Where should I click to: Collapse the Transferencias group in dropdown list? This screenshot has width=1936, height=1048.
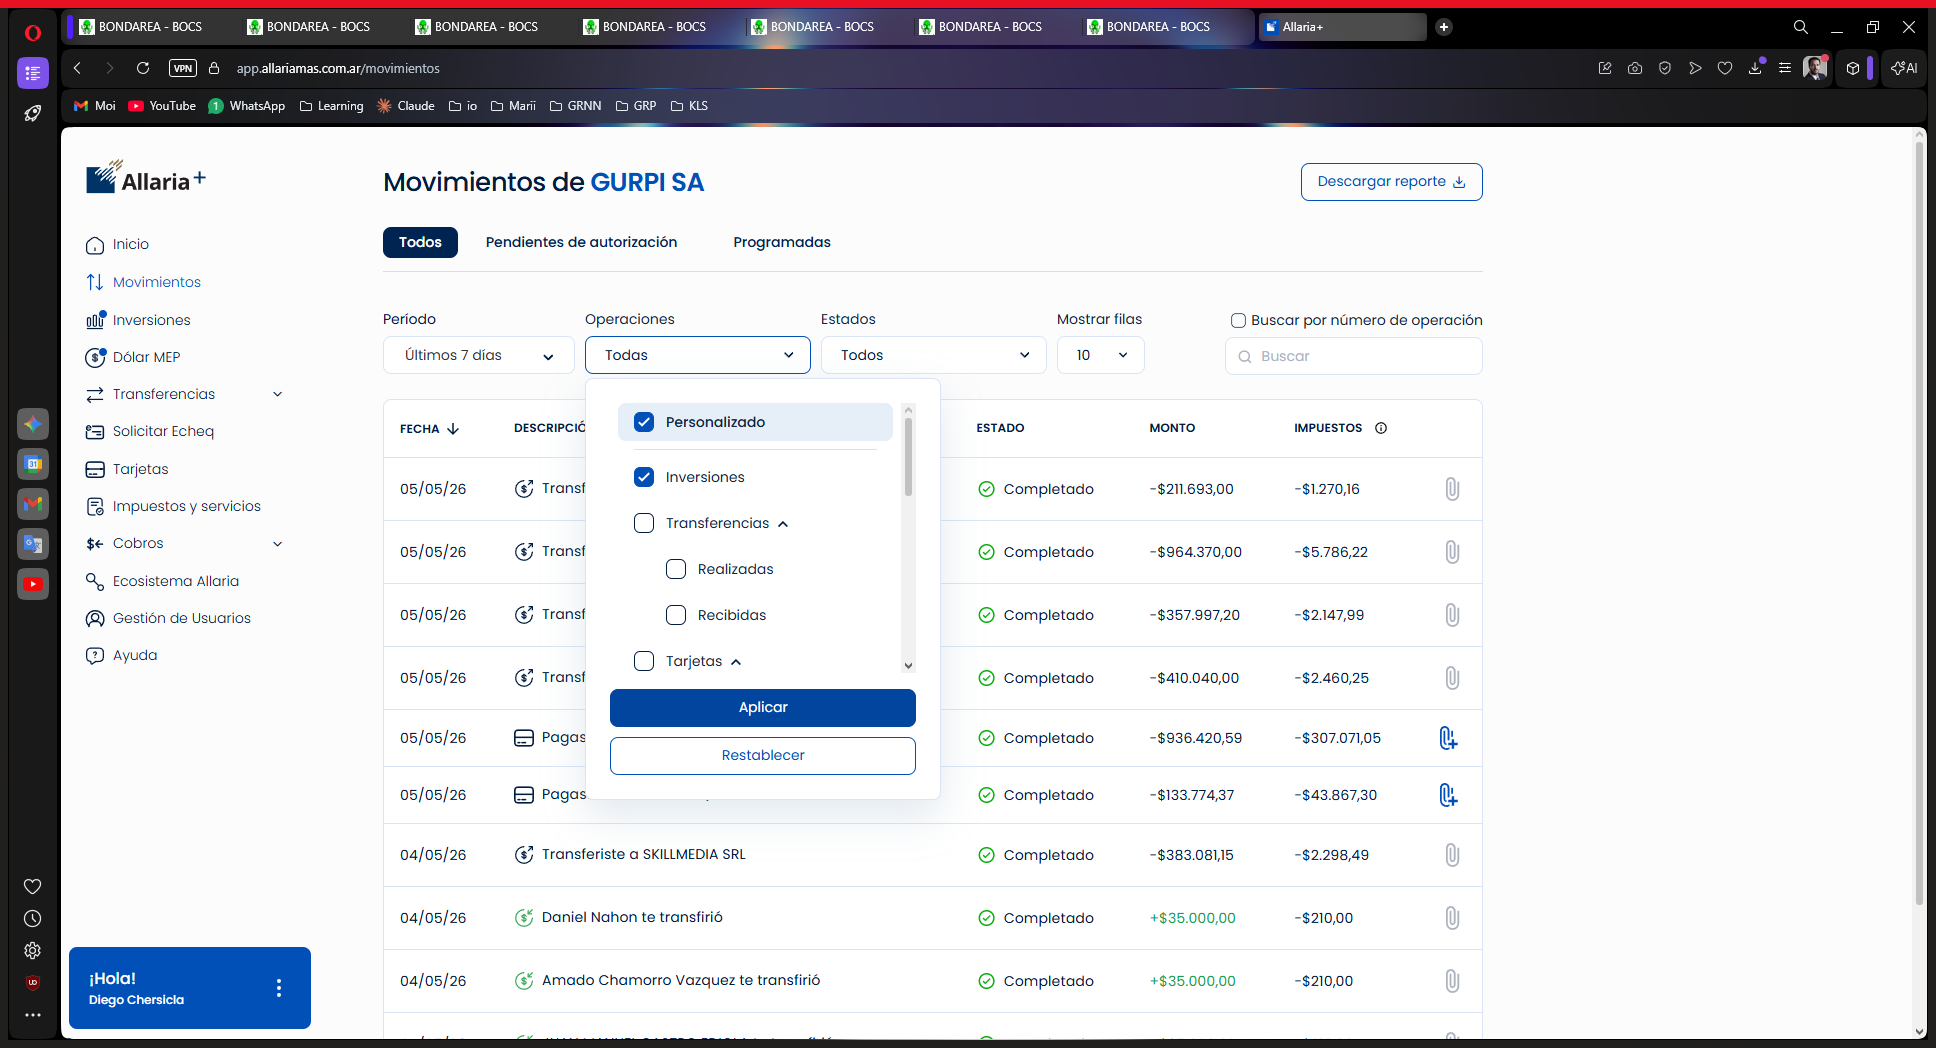click(783, 524)
